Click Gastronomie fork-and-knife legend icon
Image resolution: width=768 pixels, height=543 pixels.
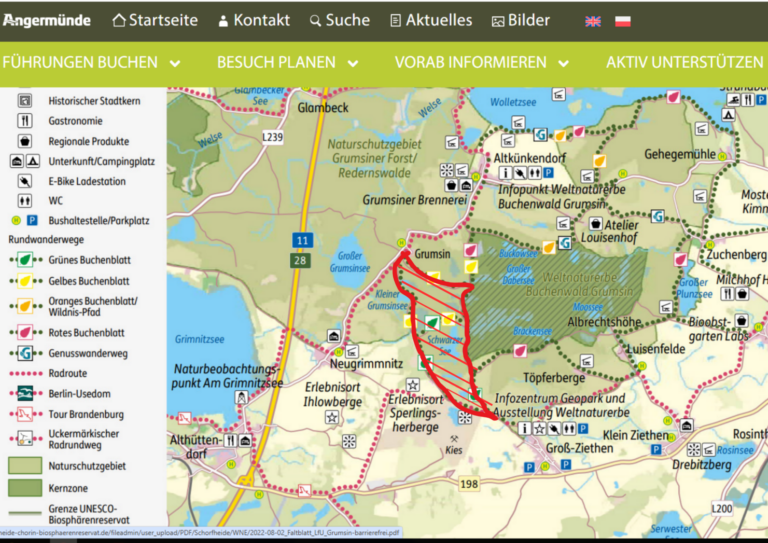point(24,120)
